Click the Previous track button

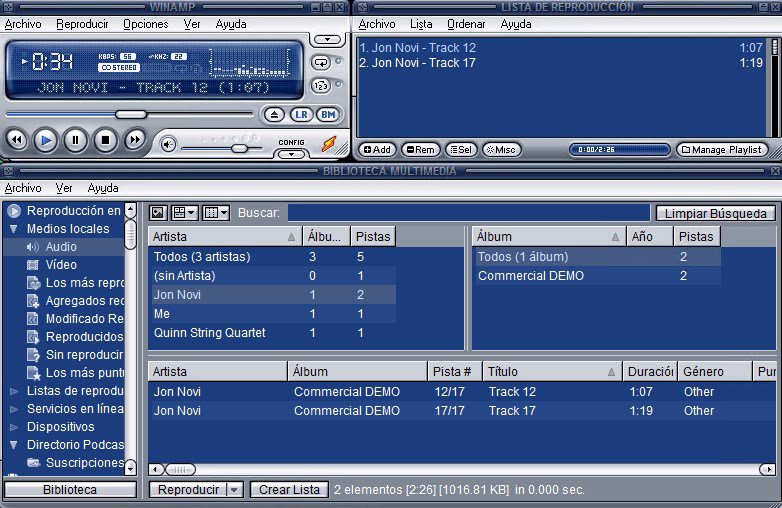pos(16,140)
